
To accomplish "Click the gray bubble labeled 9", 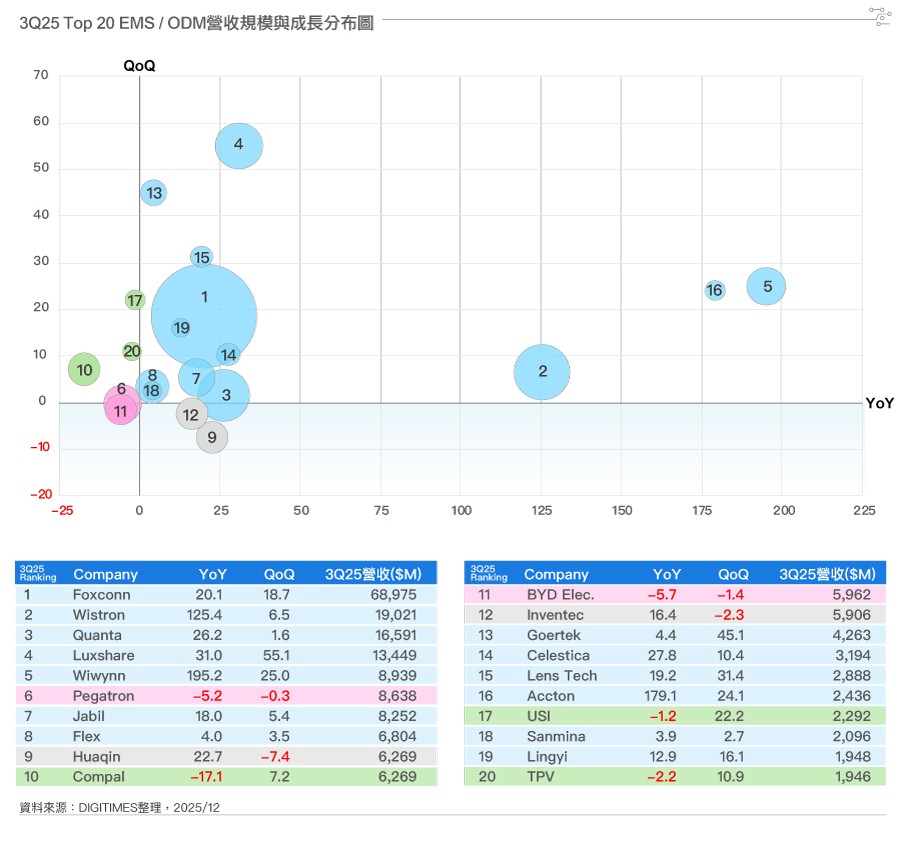I will (211, 437).
